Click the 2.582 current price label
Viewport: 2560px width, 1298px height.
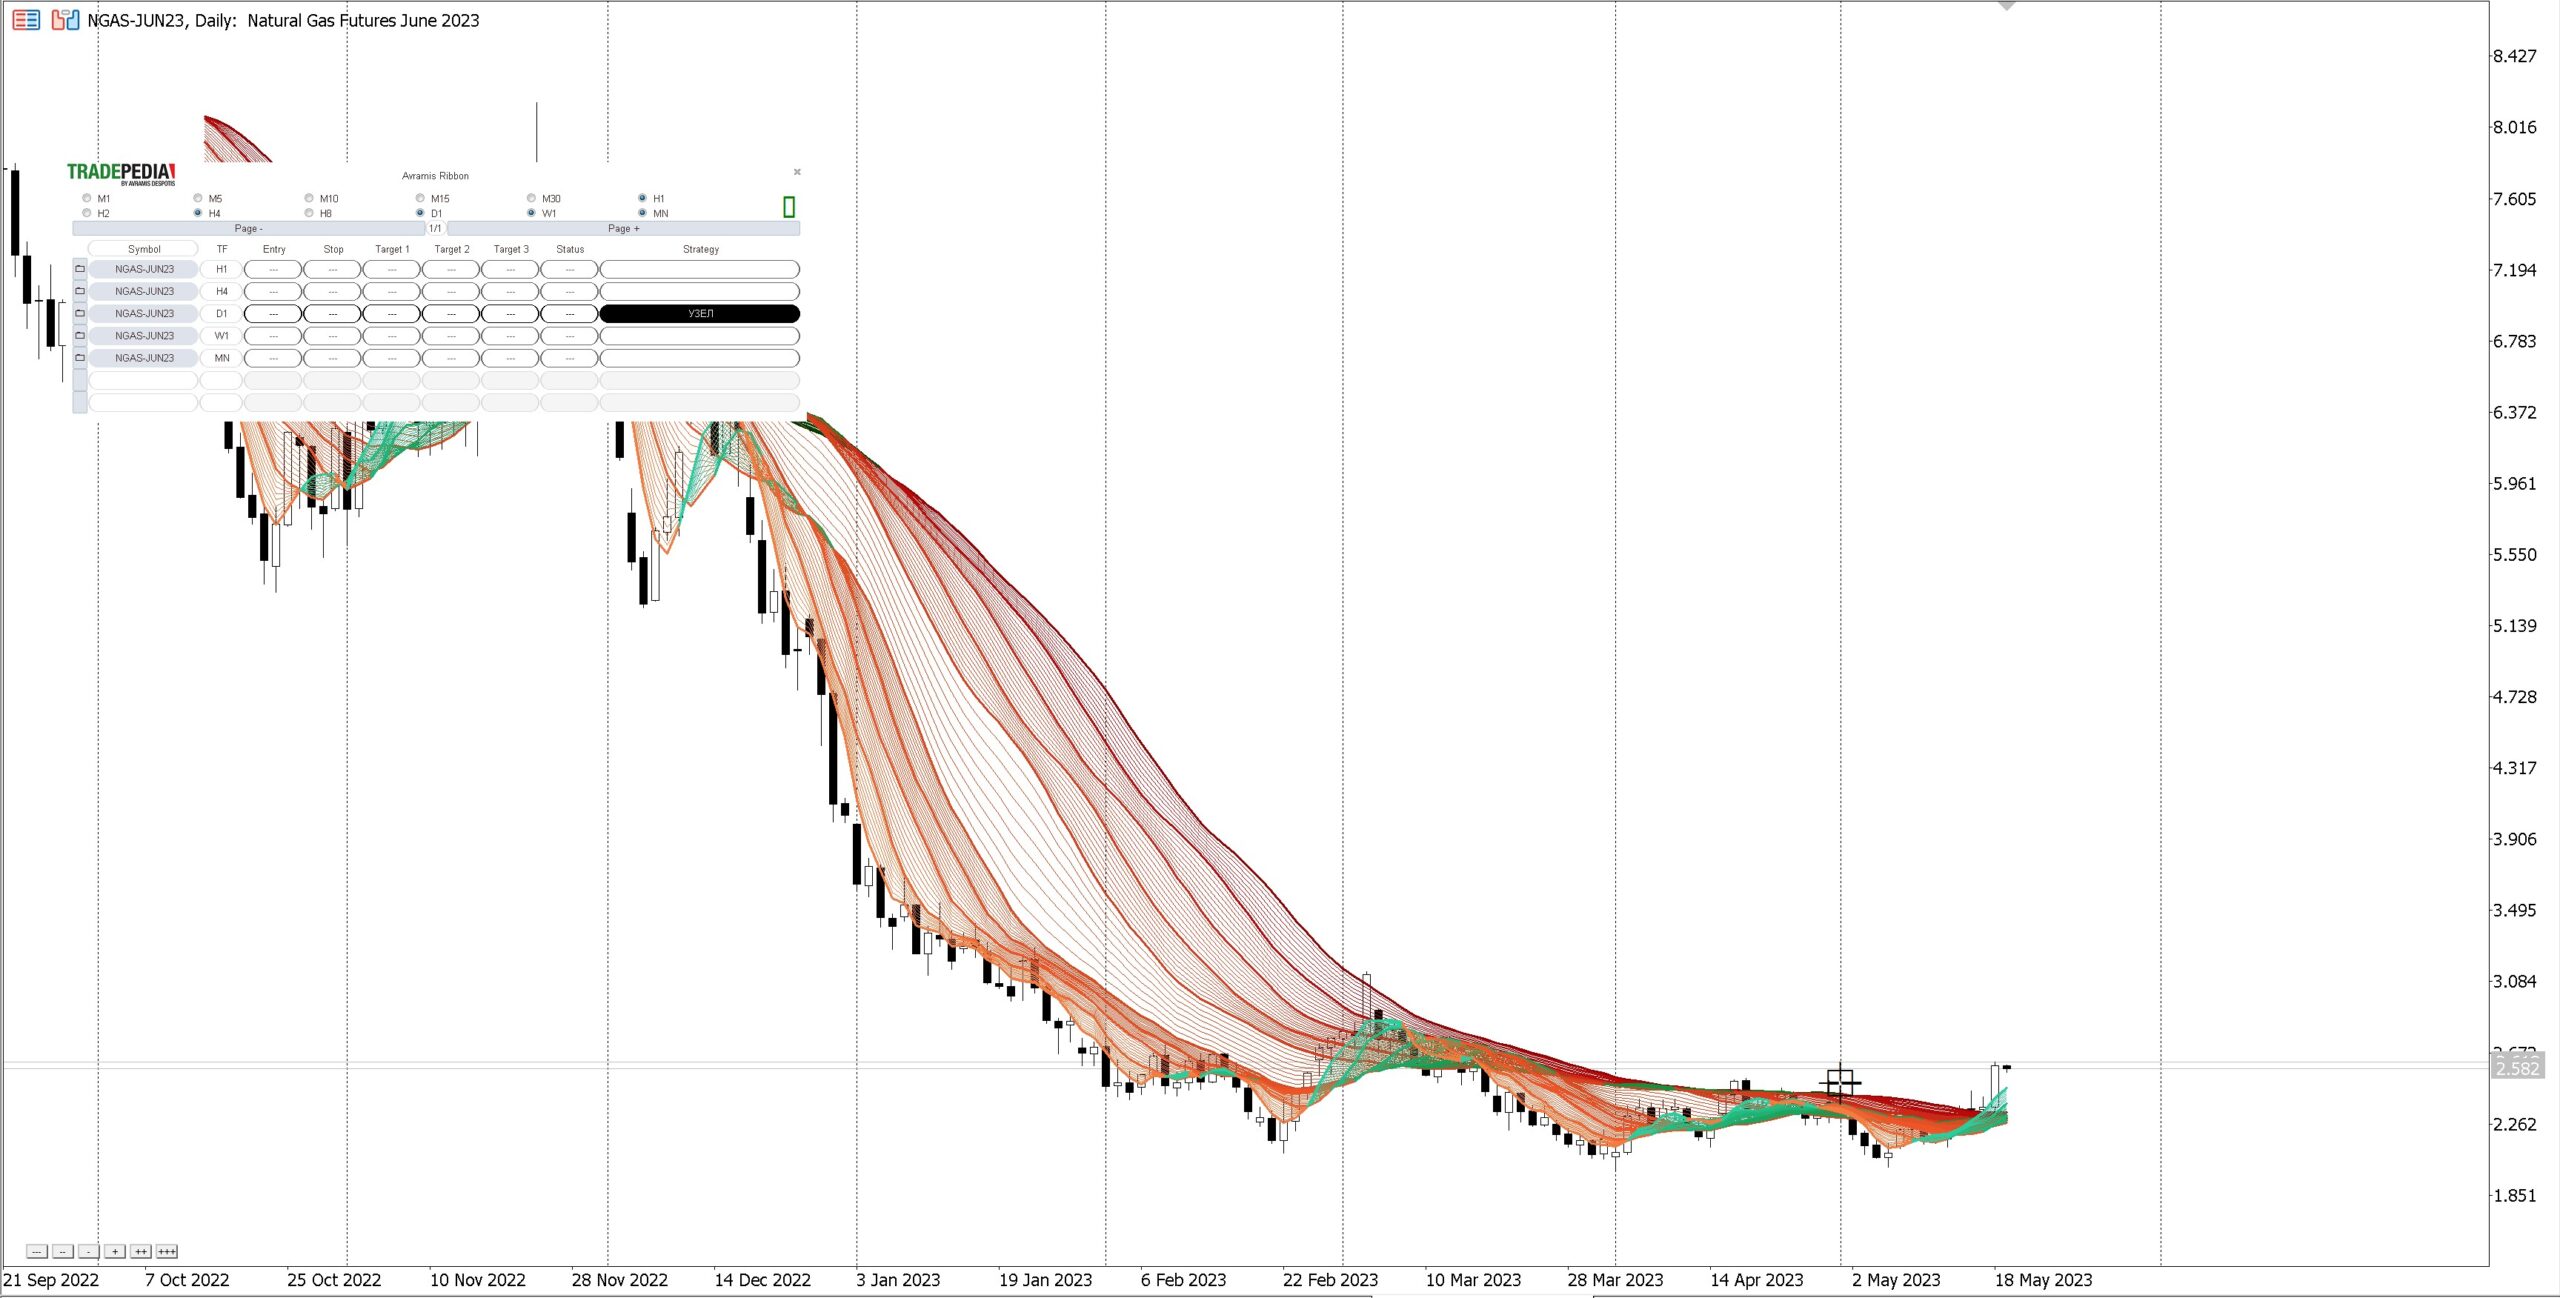(x=2516, y=1069)
